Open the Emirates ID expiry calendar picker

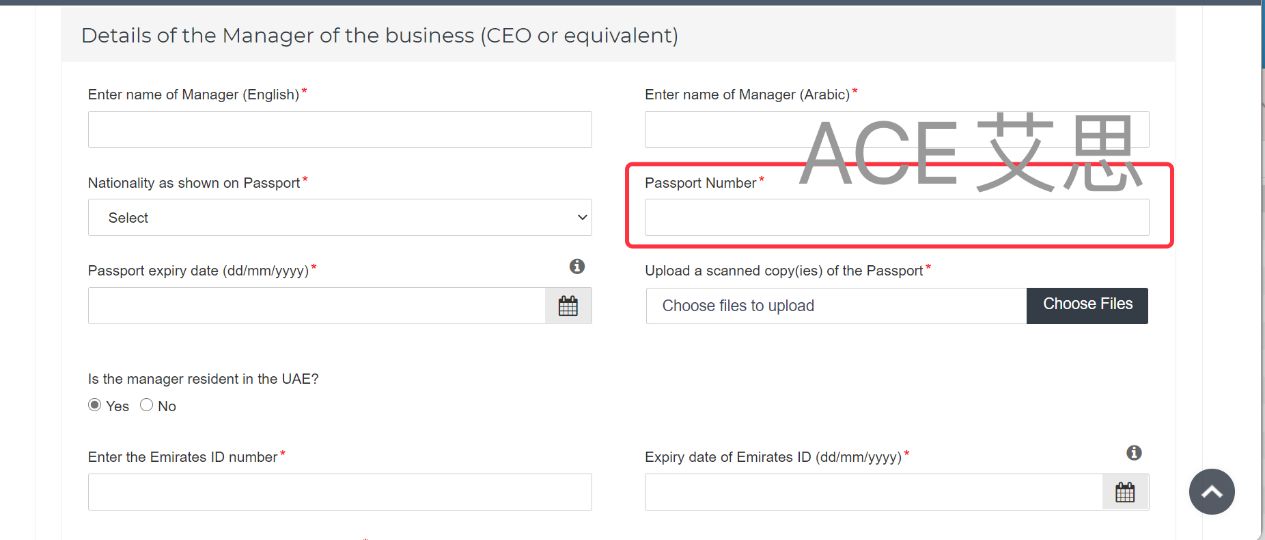pyautogui.click(x=1125, y=492)
